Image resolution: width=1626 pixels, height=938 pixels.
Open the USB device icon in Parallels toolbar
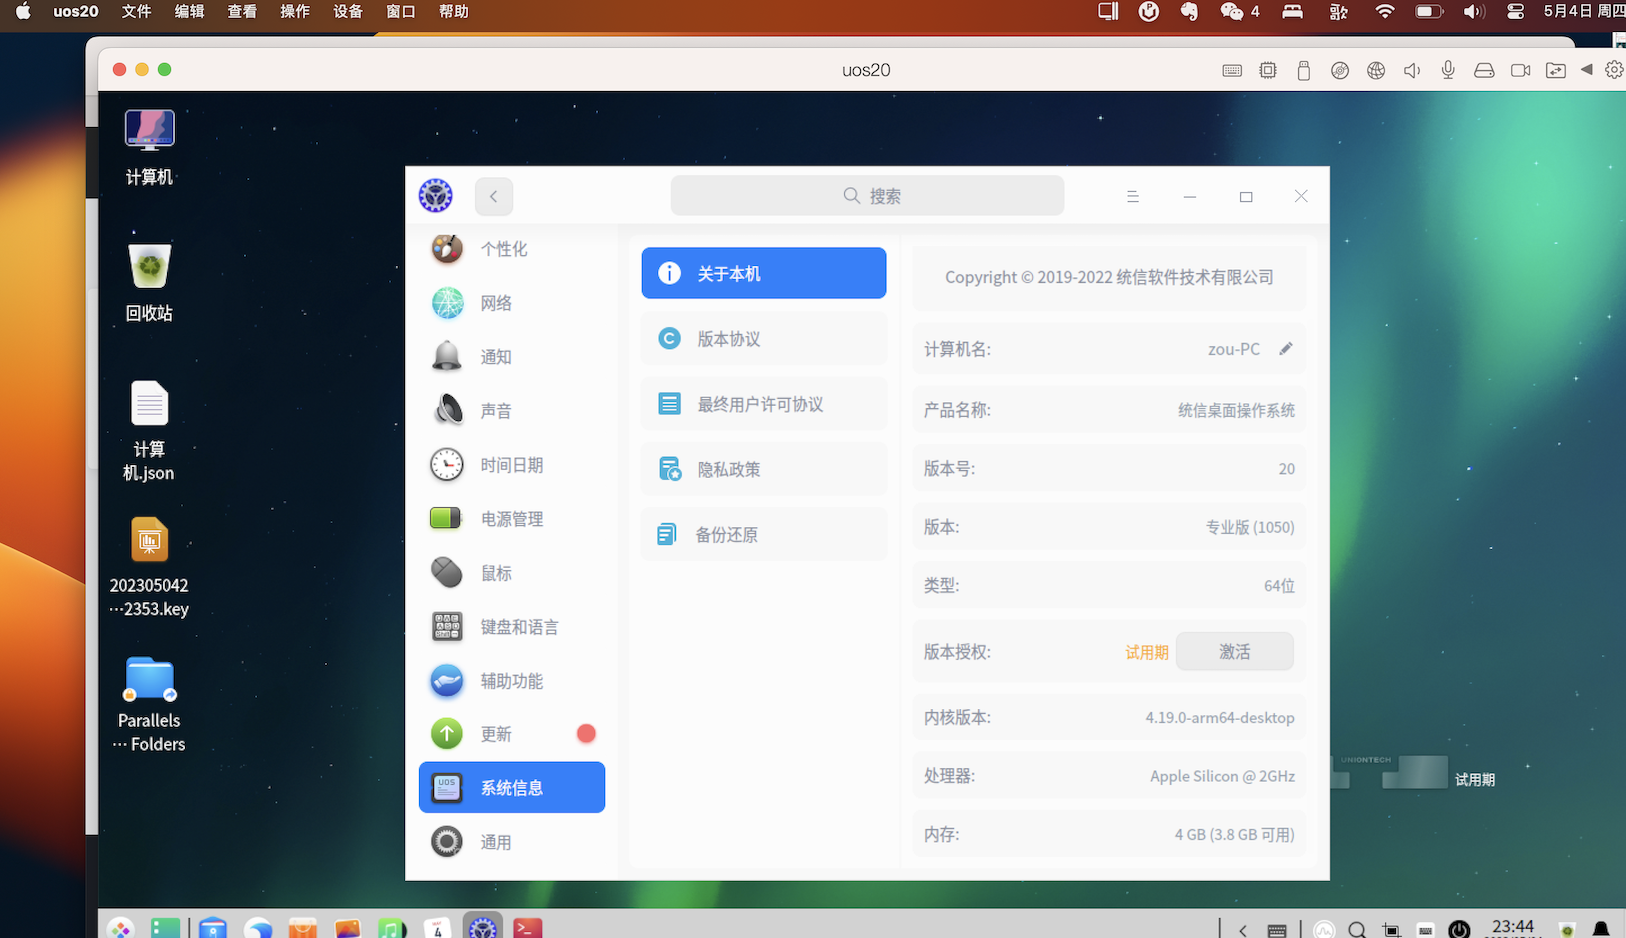coord(1304,70)
